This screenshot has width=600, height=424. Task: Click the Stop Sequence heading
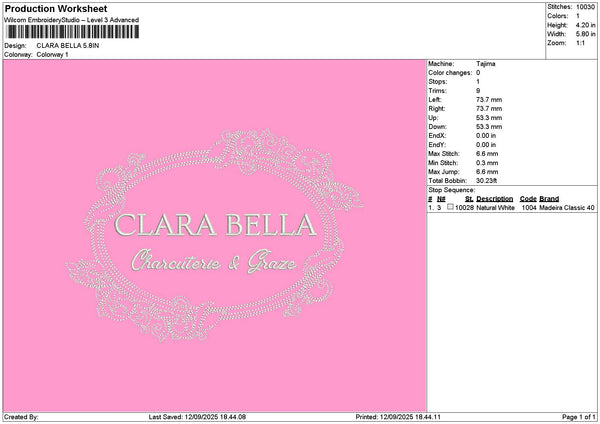tap(452, 190)
